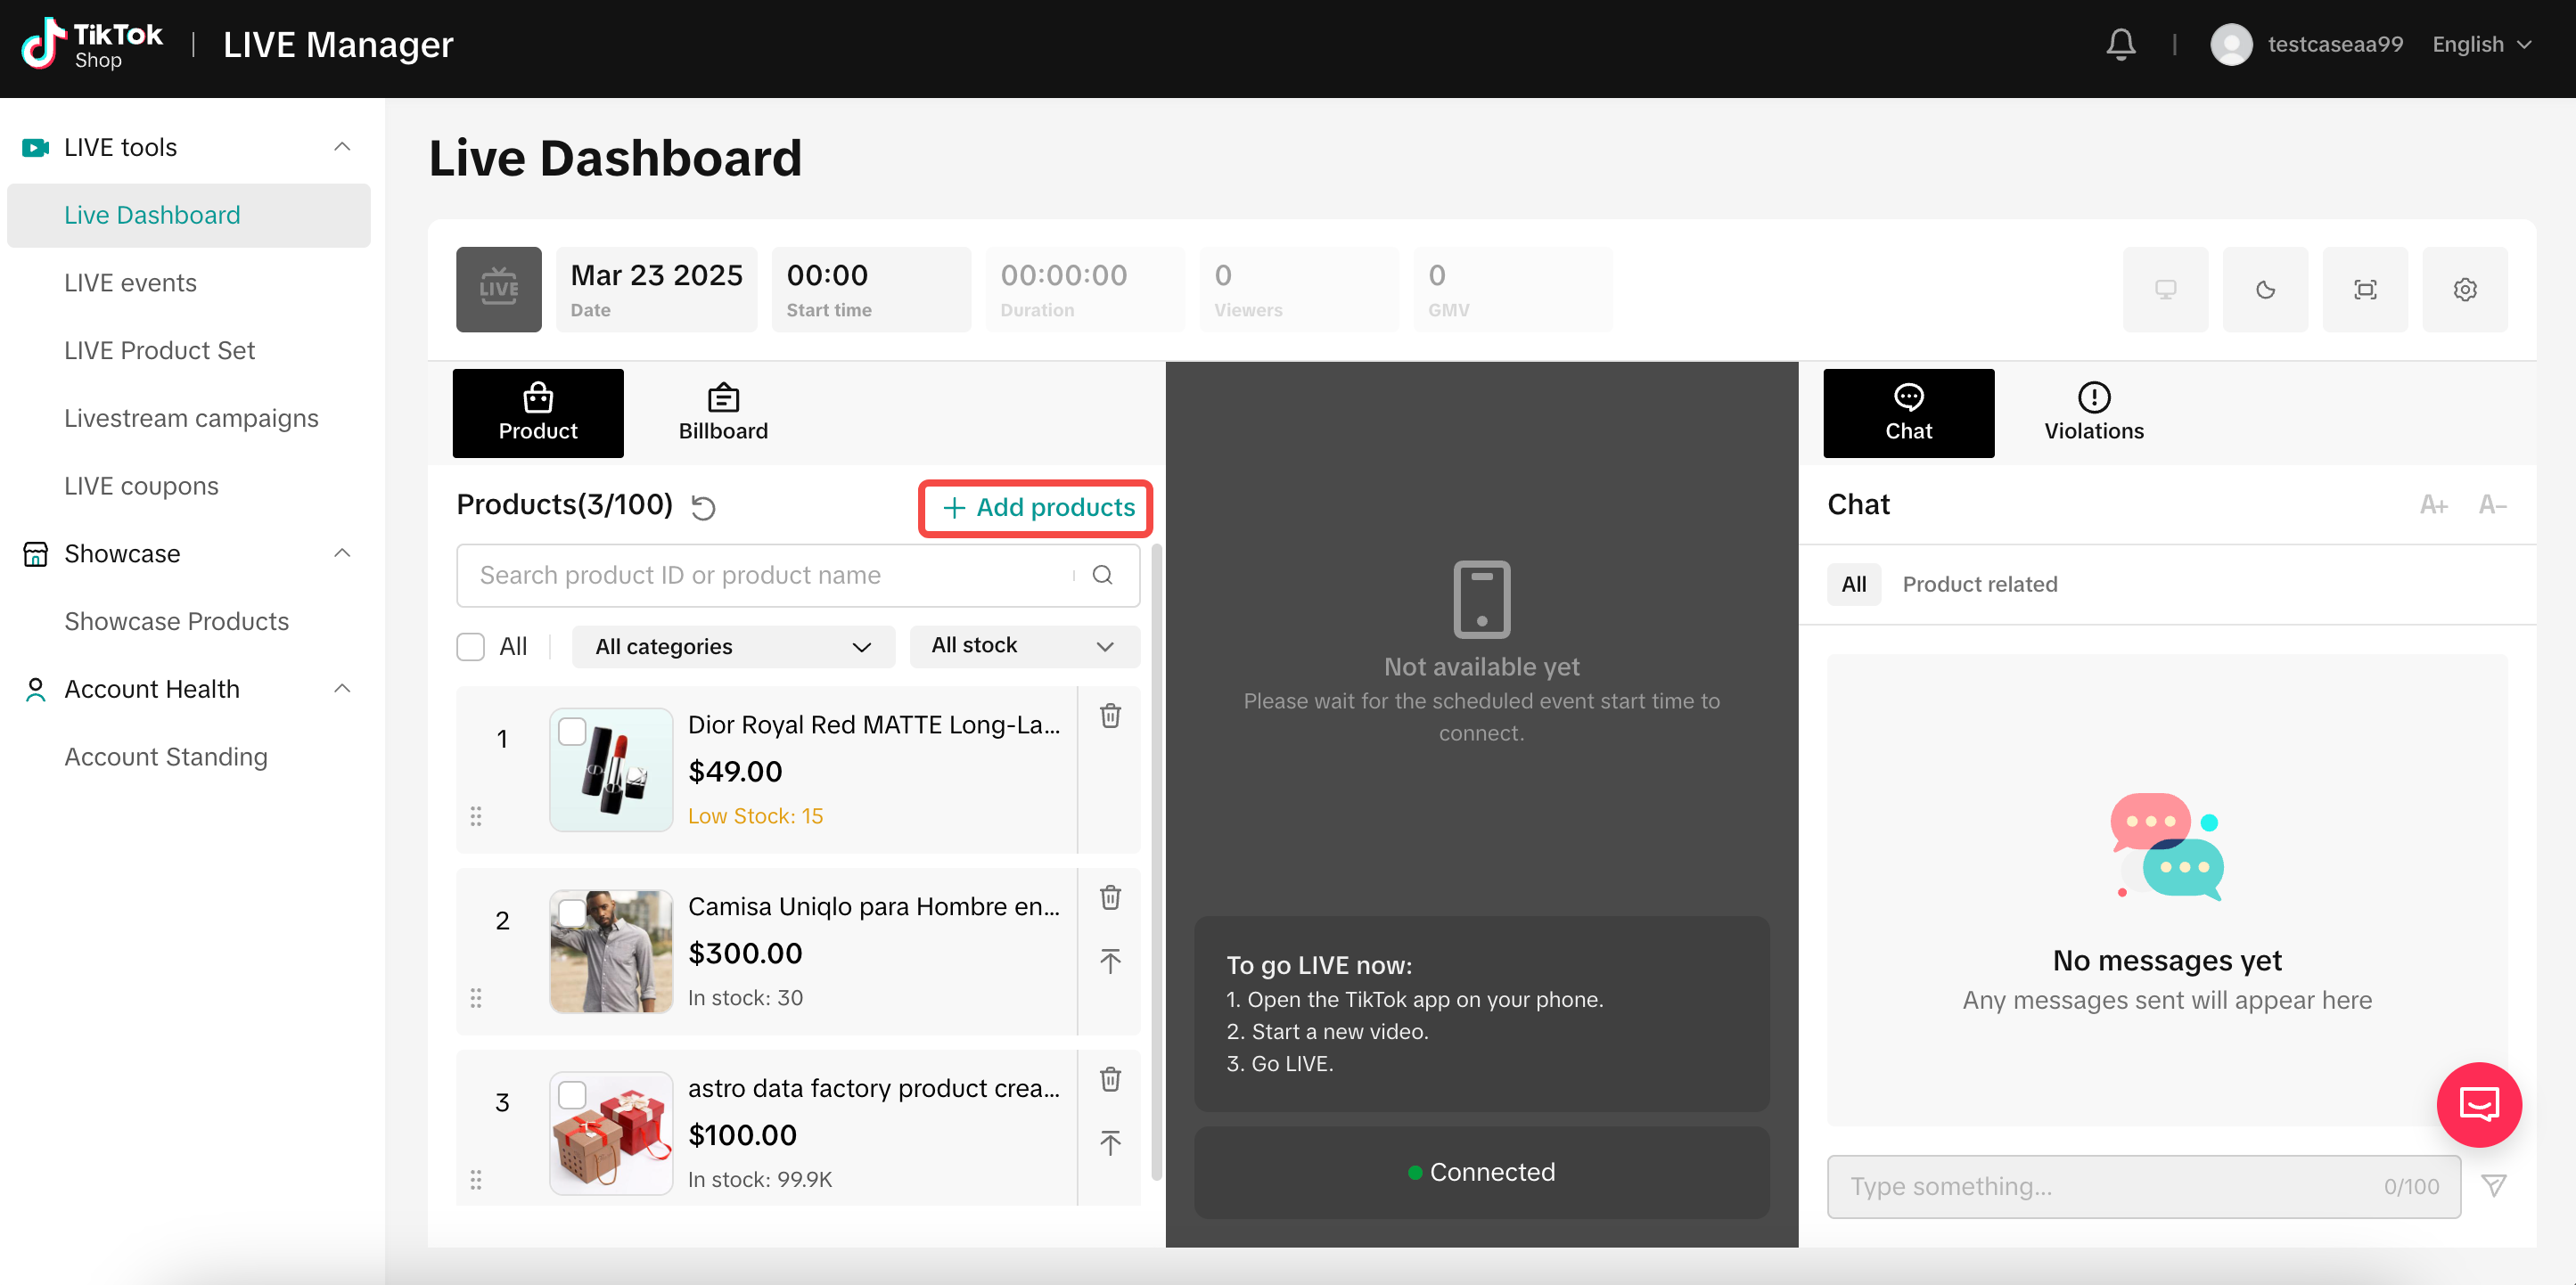
Task: Open the Camisa Uniqlo shirt thumbnail
Action: click(x=611, y=951)
